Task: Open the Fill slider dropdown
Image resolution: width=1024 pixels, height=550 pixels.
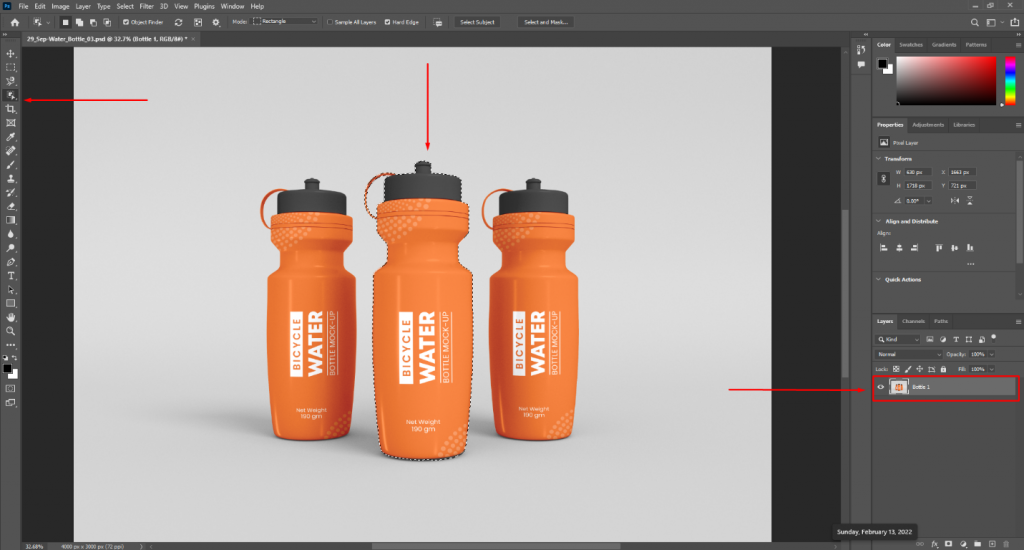Action: 992,369
